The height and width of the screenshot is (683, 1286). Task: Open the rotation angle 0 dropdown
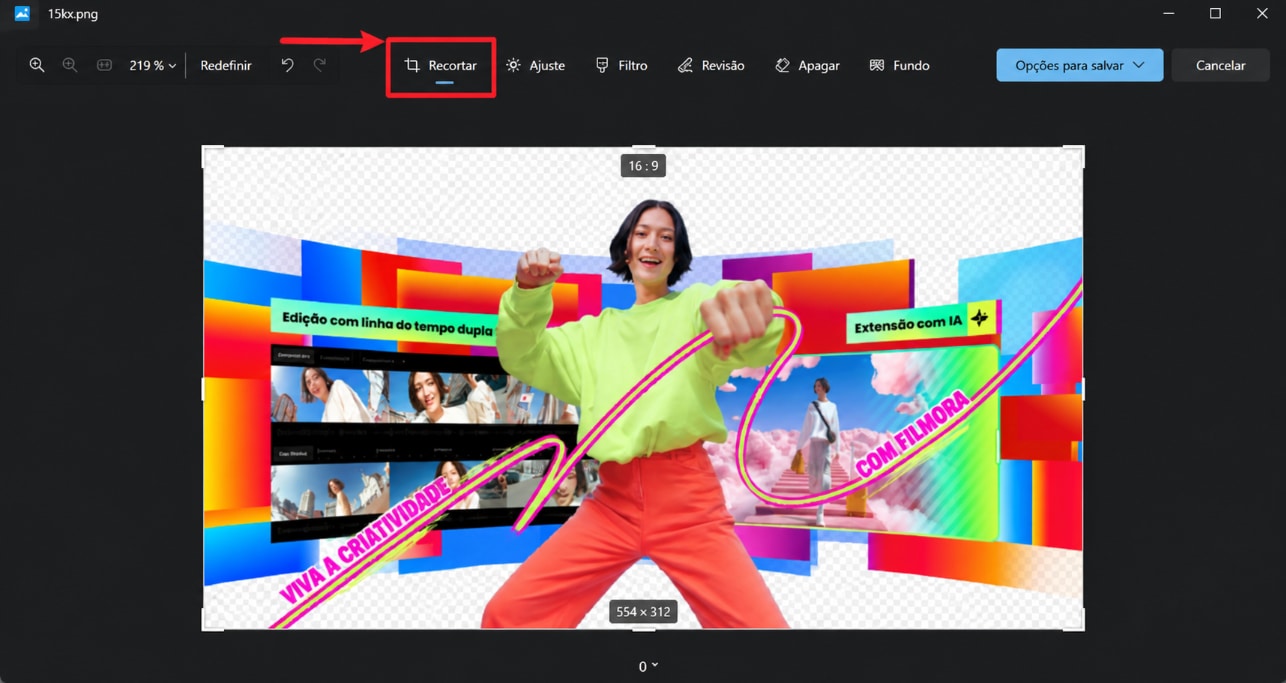648,666
